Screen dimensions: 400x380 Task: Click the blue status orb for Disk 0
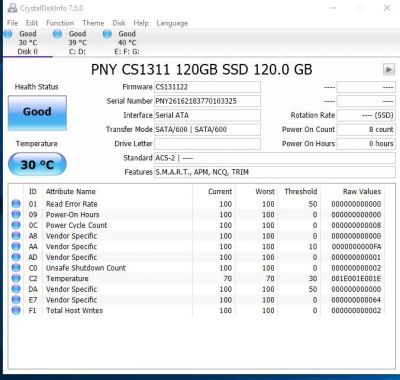pyautogui.click(x=8, y=34)
